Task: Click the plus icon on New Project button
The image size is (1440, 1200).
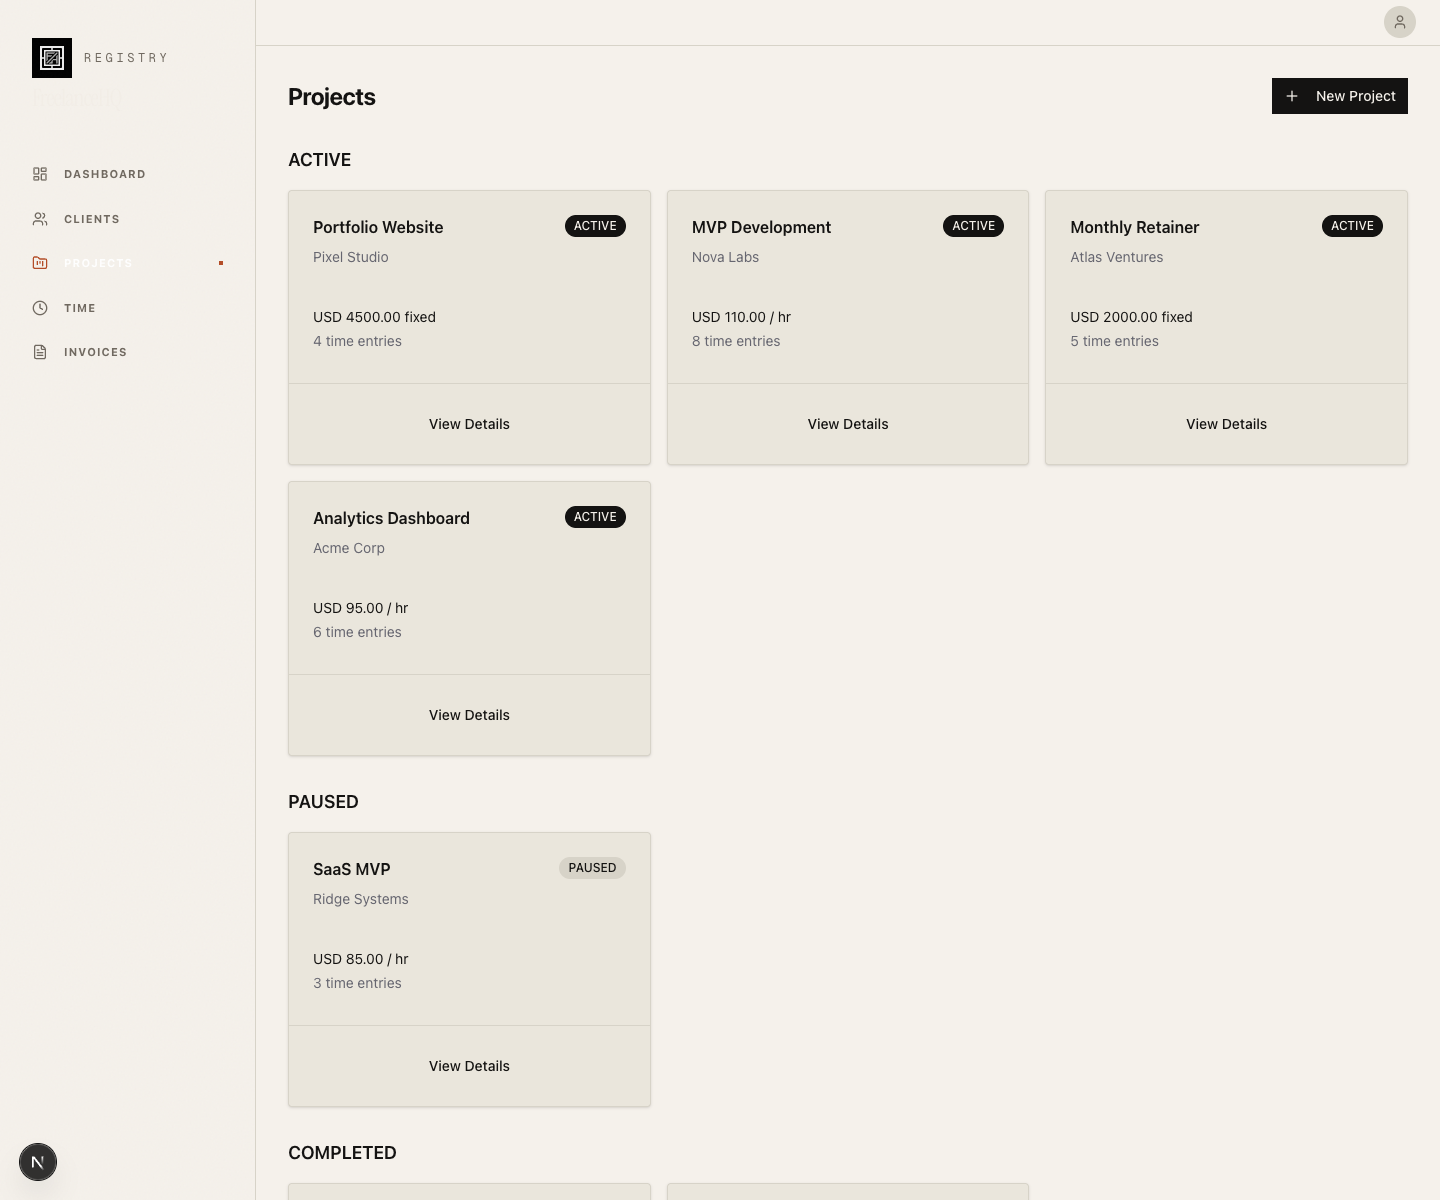Action: click(x=1292, y=96)
